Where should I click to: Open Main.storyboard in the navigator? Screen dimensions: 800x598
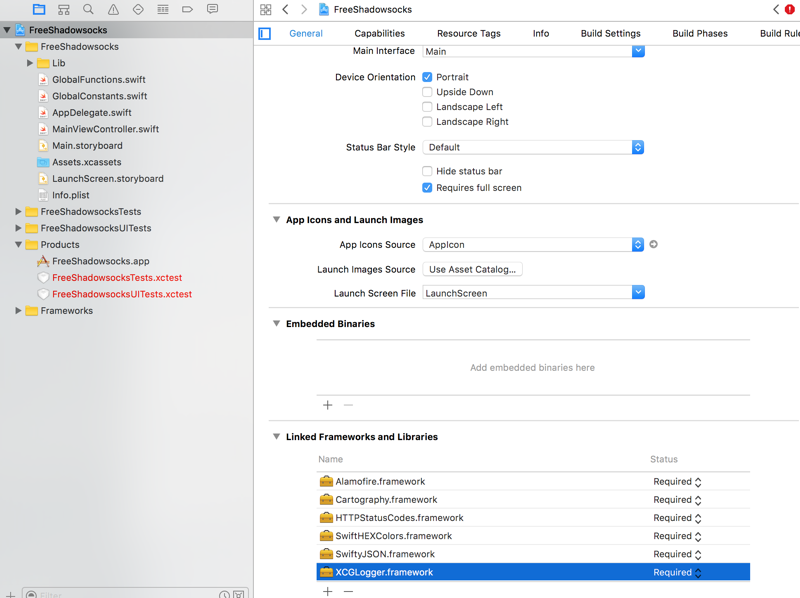(x=87, y=145)
